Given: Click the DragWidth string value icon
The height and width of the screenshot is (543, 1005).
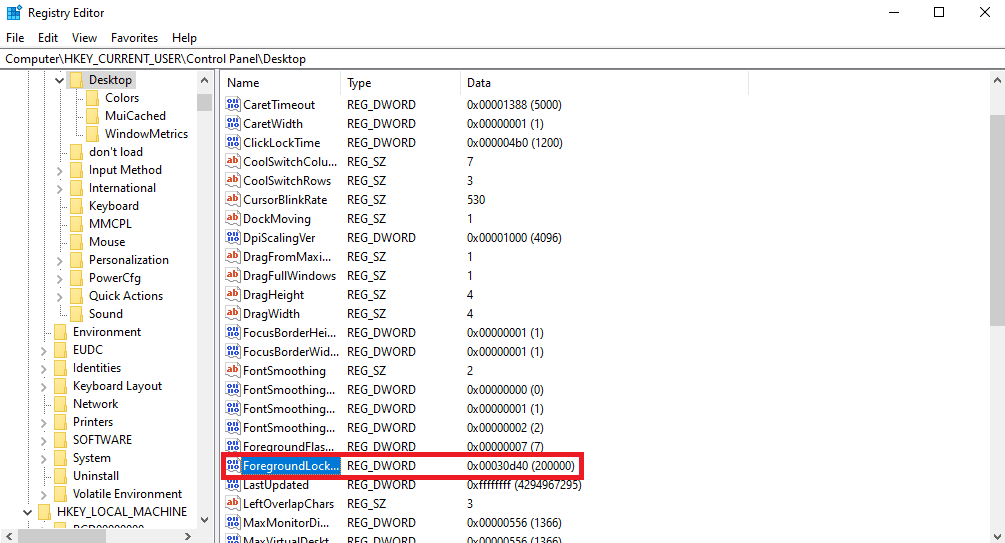Looking at the screenshot, I should 233,313.
